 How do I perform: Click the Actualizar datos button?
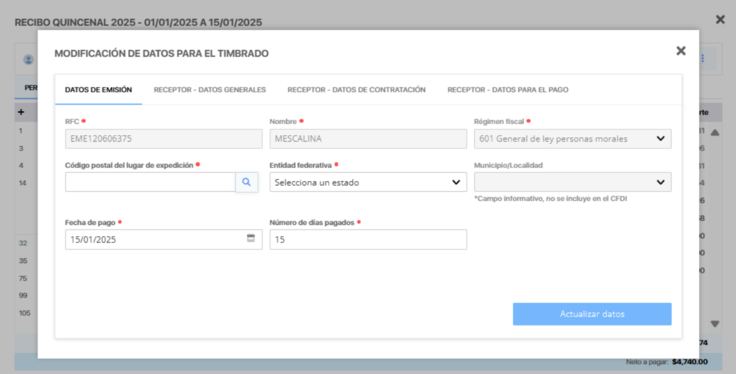click(x=592, y=314)
